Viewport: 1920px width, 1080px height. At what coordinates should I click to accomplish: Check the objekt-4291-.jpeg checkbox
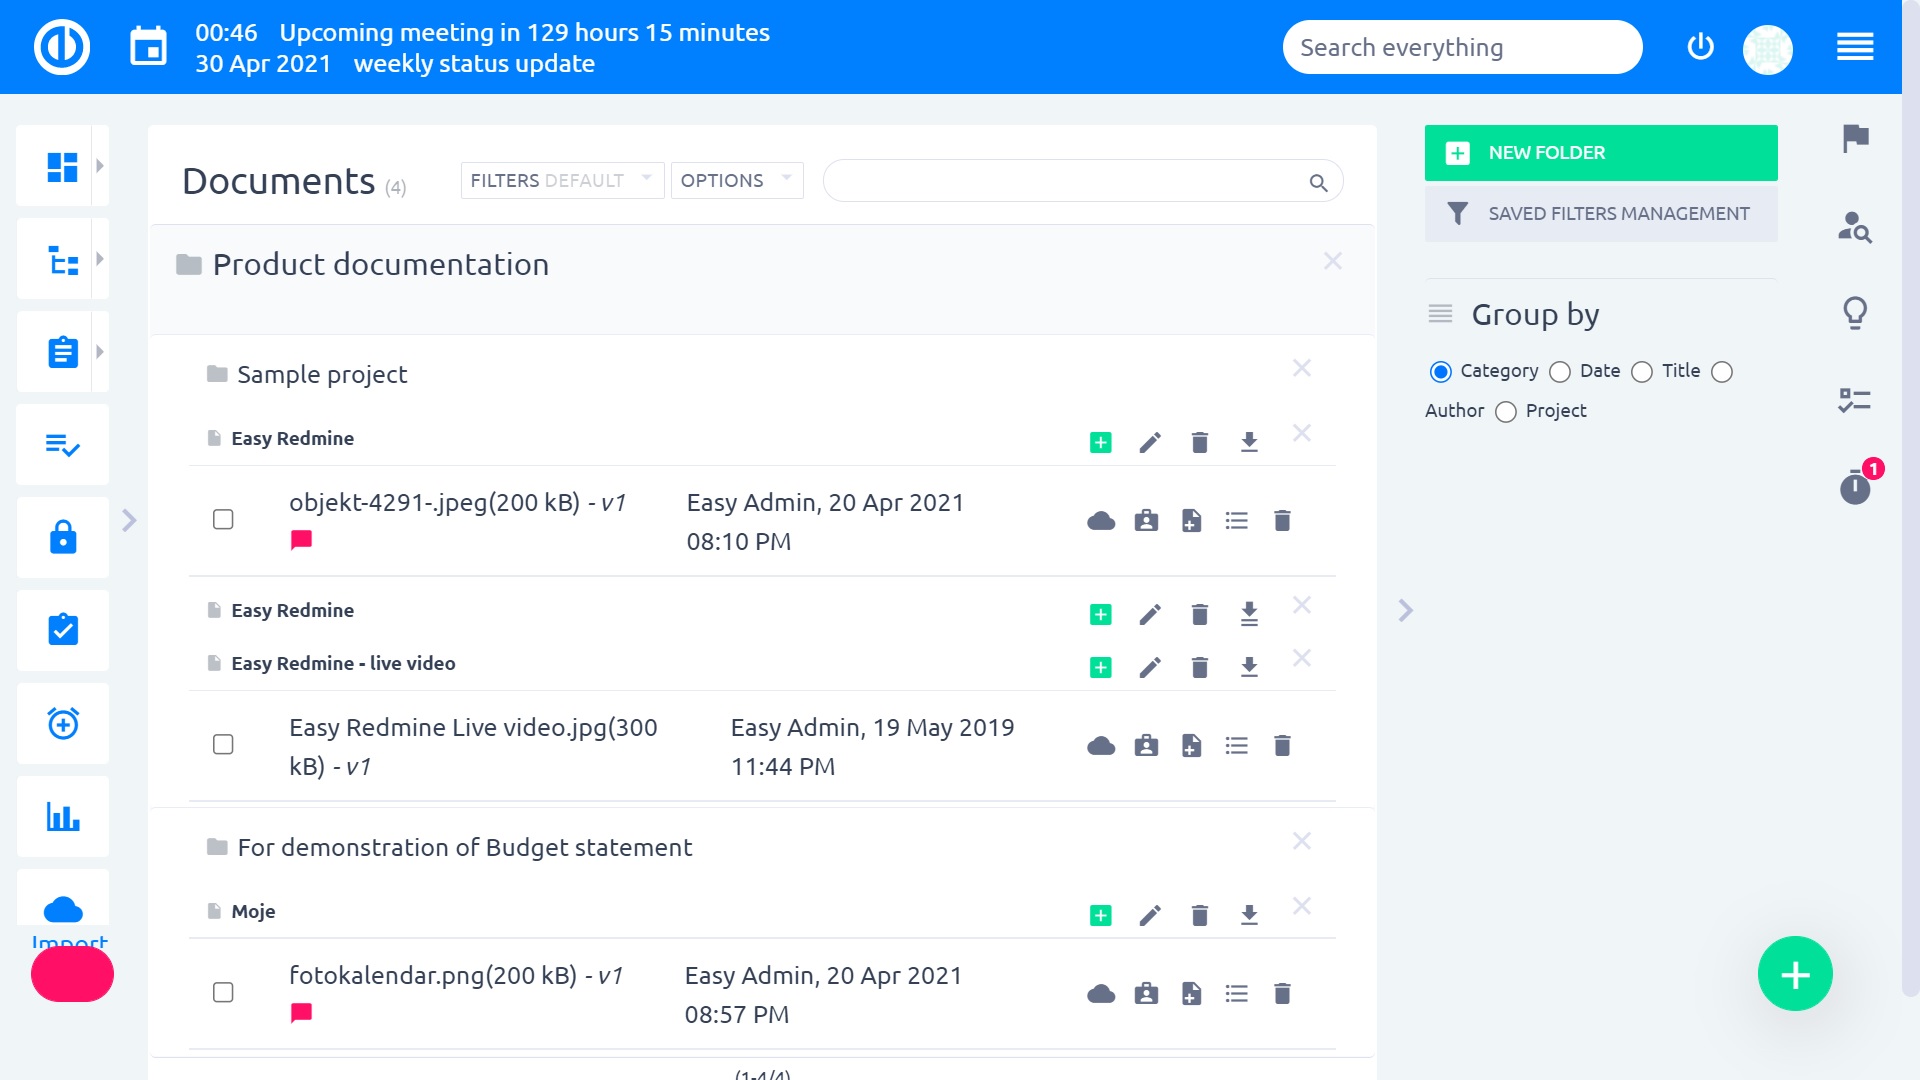[223, 519]
